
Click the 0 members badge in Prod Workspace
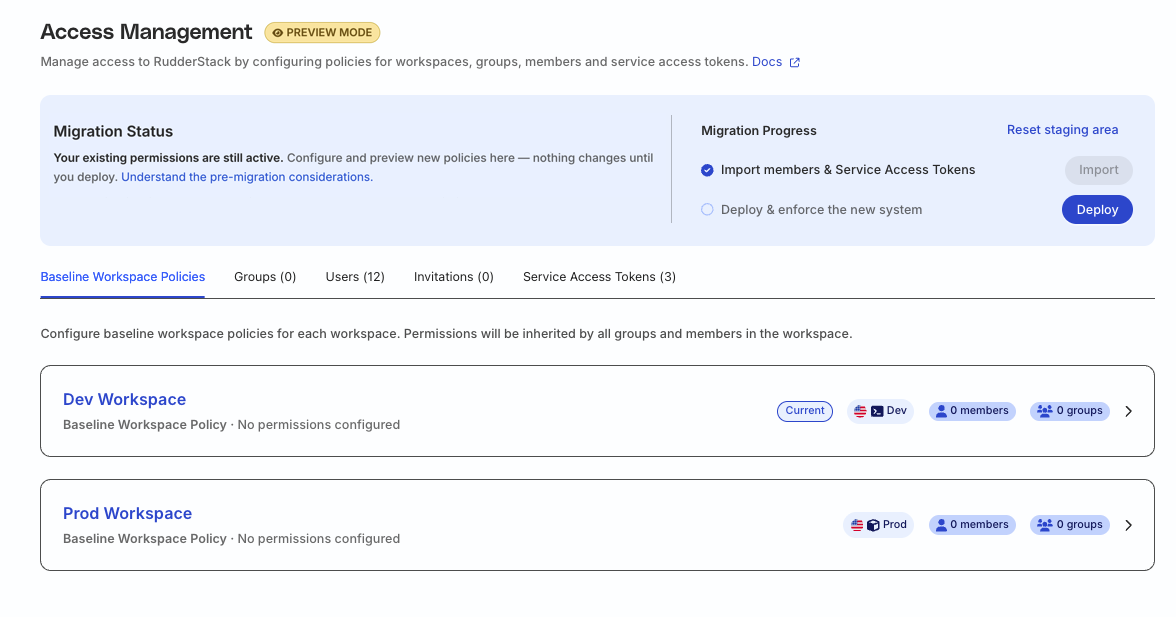972,525
